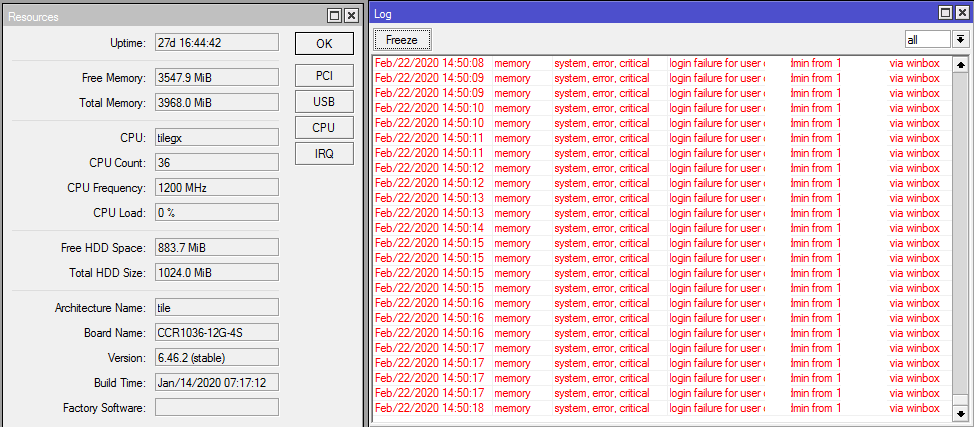Click the log filter field showing 'all'
This screenshot has height=427, width=974.
tap(927, 39)
